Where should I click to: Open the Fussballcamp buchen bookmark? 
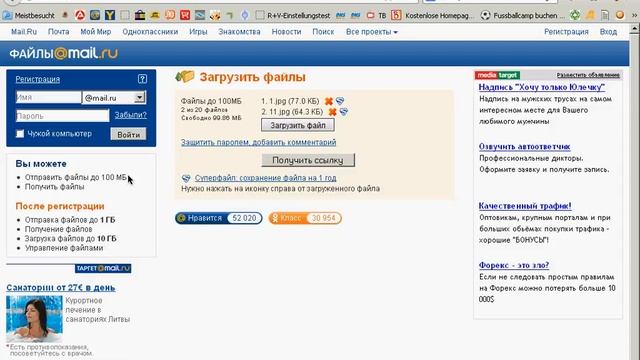tap(523, 16)
